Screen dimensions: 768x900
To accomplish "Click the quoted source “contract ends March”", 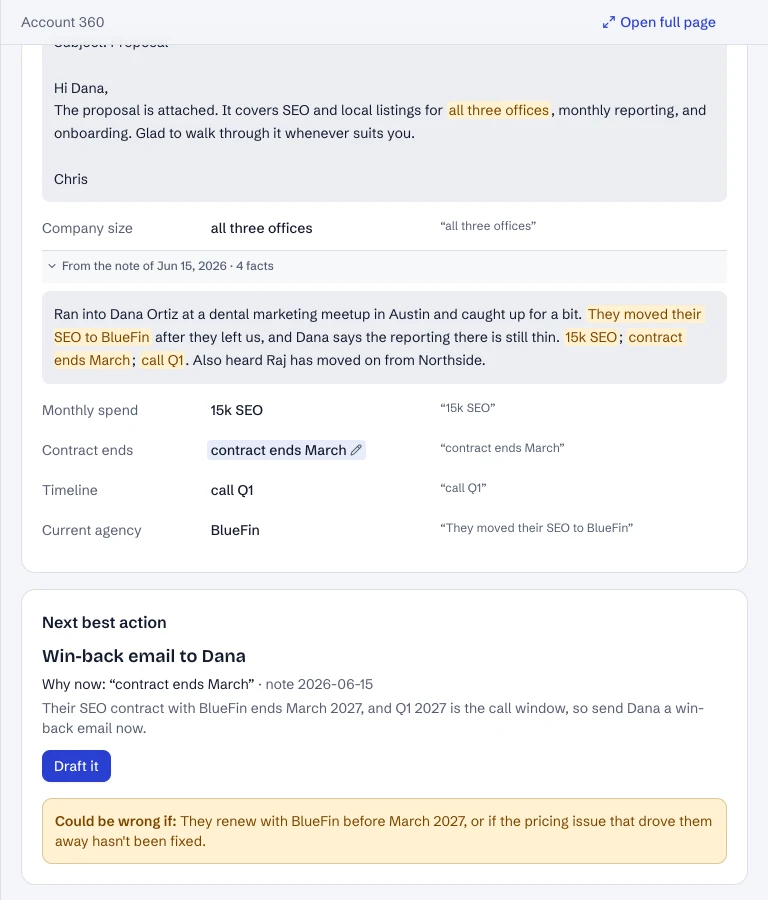I will pos(502,448).
